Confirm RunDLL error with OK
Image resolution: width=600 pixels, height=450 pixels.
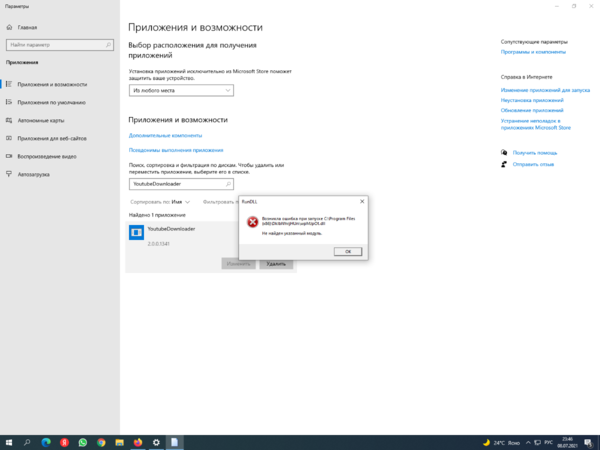pos(347,251)
